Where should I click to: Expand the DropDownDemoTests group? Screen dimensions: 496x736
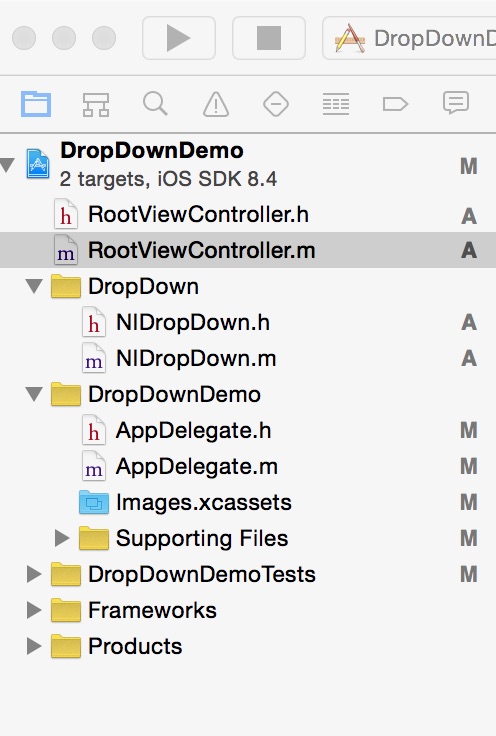pos(34,574)
